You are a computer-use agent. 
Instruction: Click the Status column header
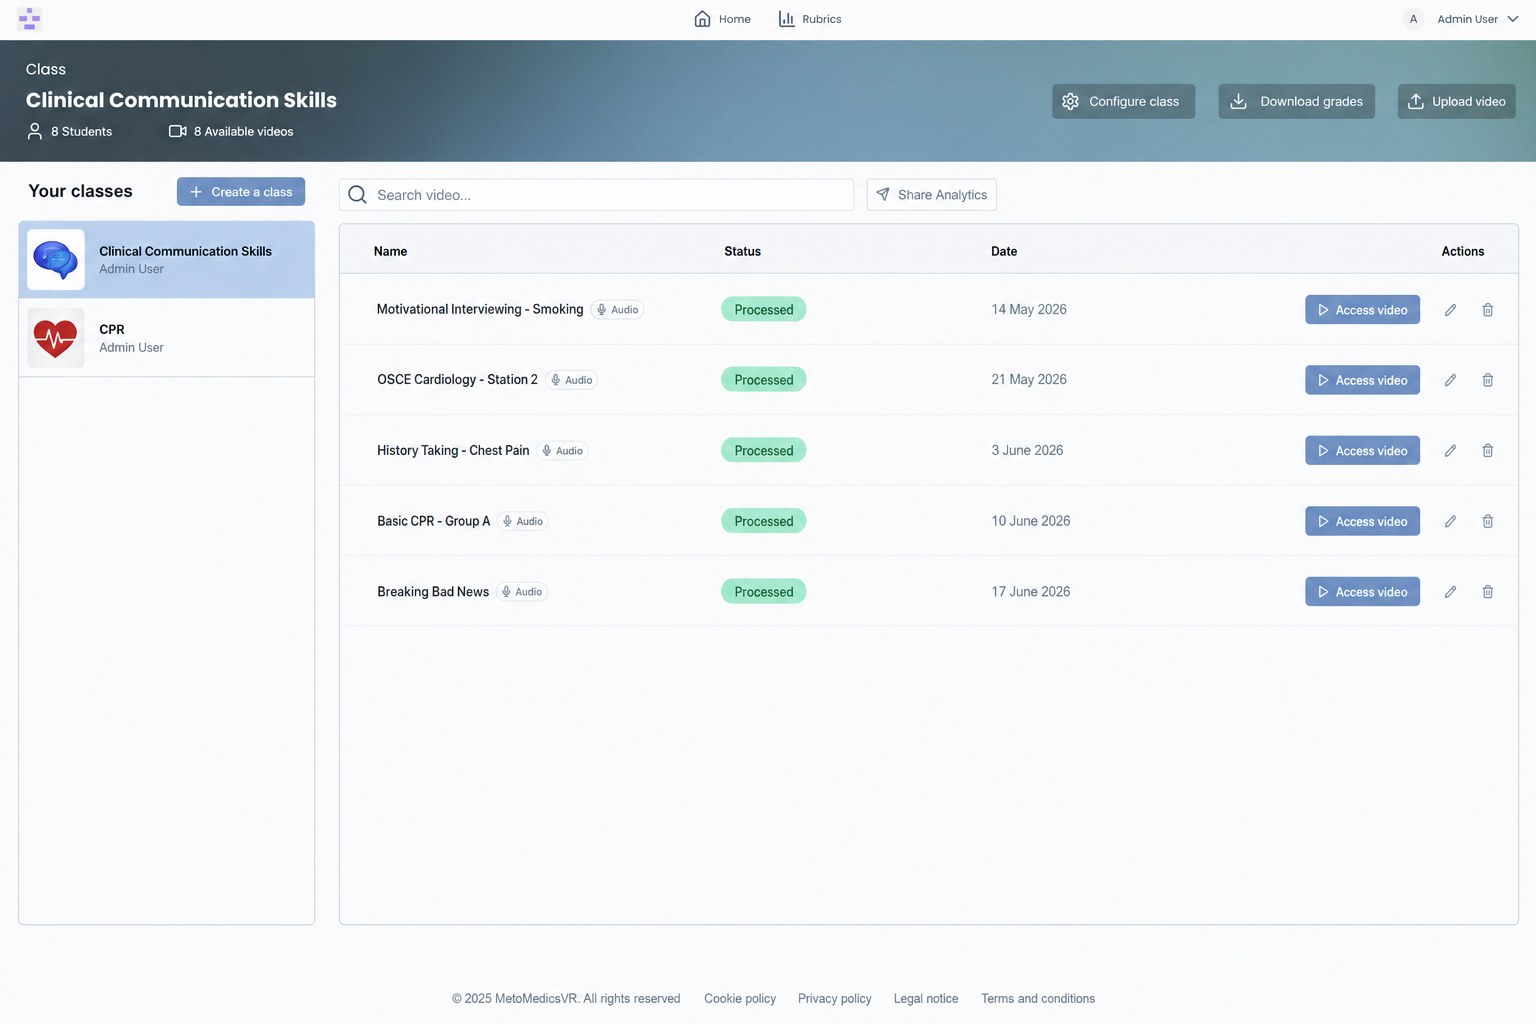point(743,252)
